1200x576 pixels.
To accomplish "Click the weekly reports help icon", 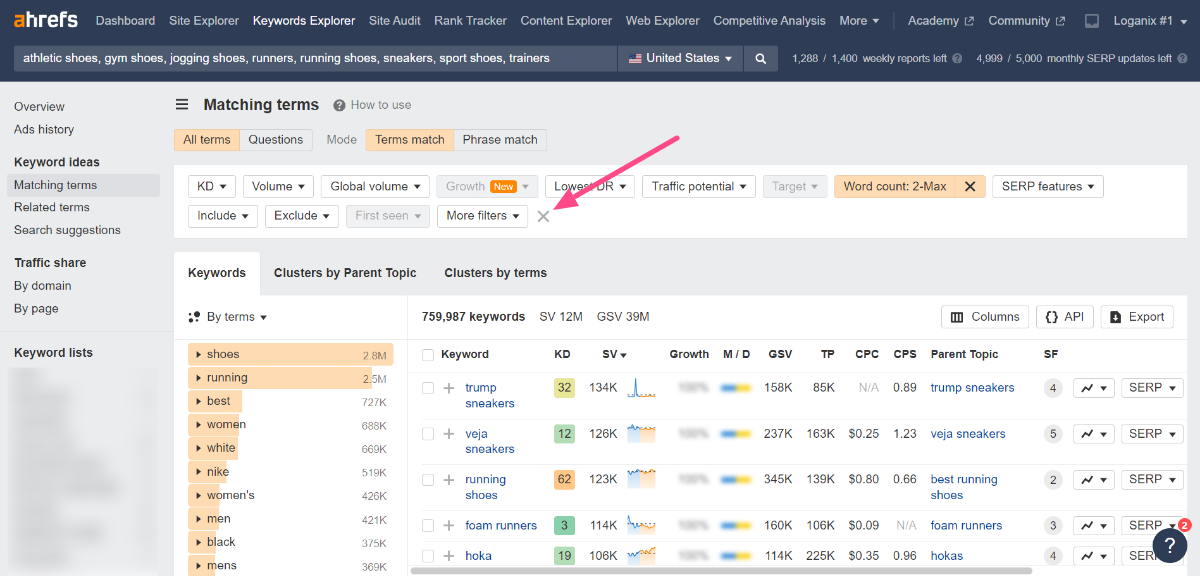I will click(958, 58).
